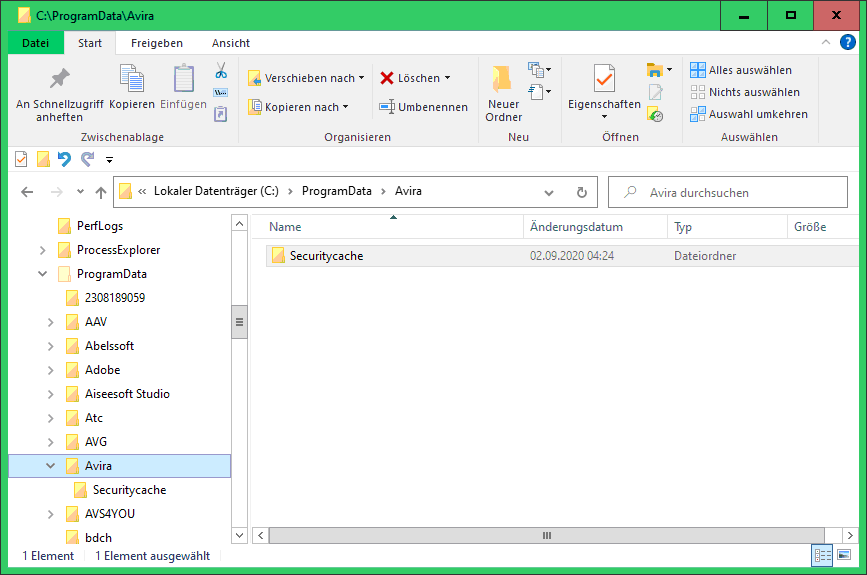Screen dimensions: 867x575
Task: Expand the Abelssoft tree node
Action: pyautogui.click(x=51, y=347)
